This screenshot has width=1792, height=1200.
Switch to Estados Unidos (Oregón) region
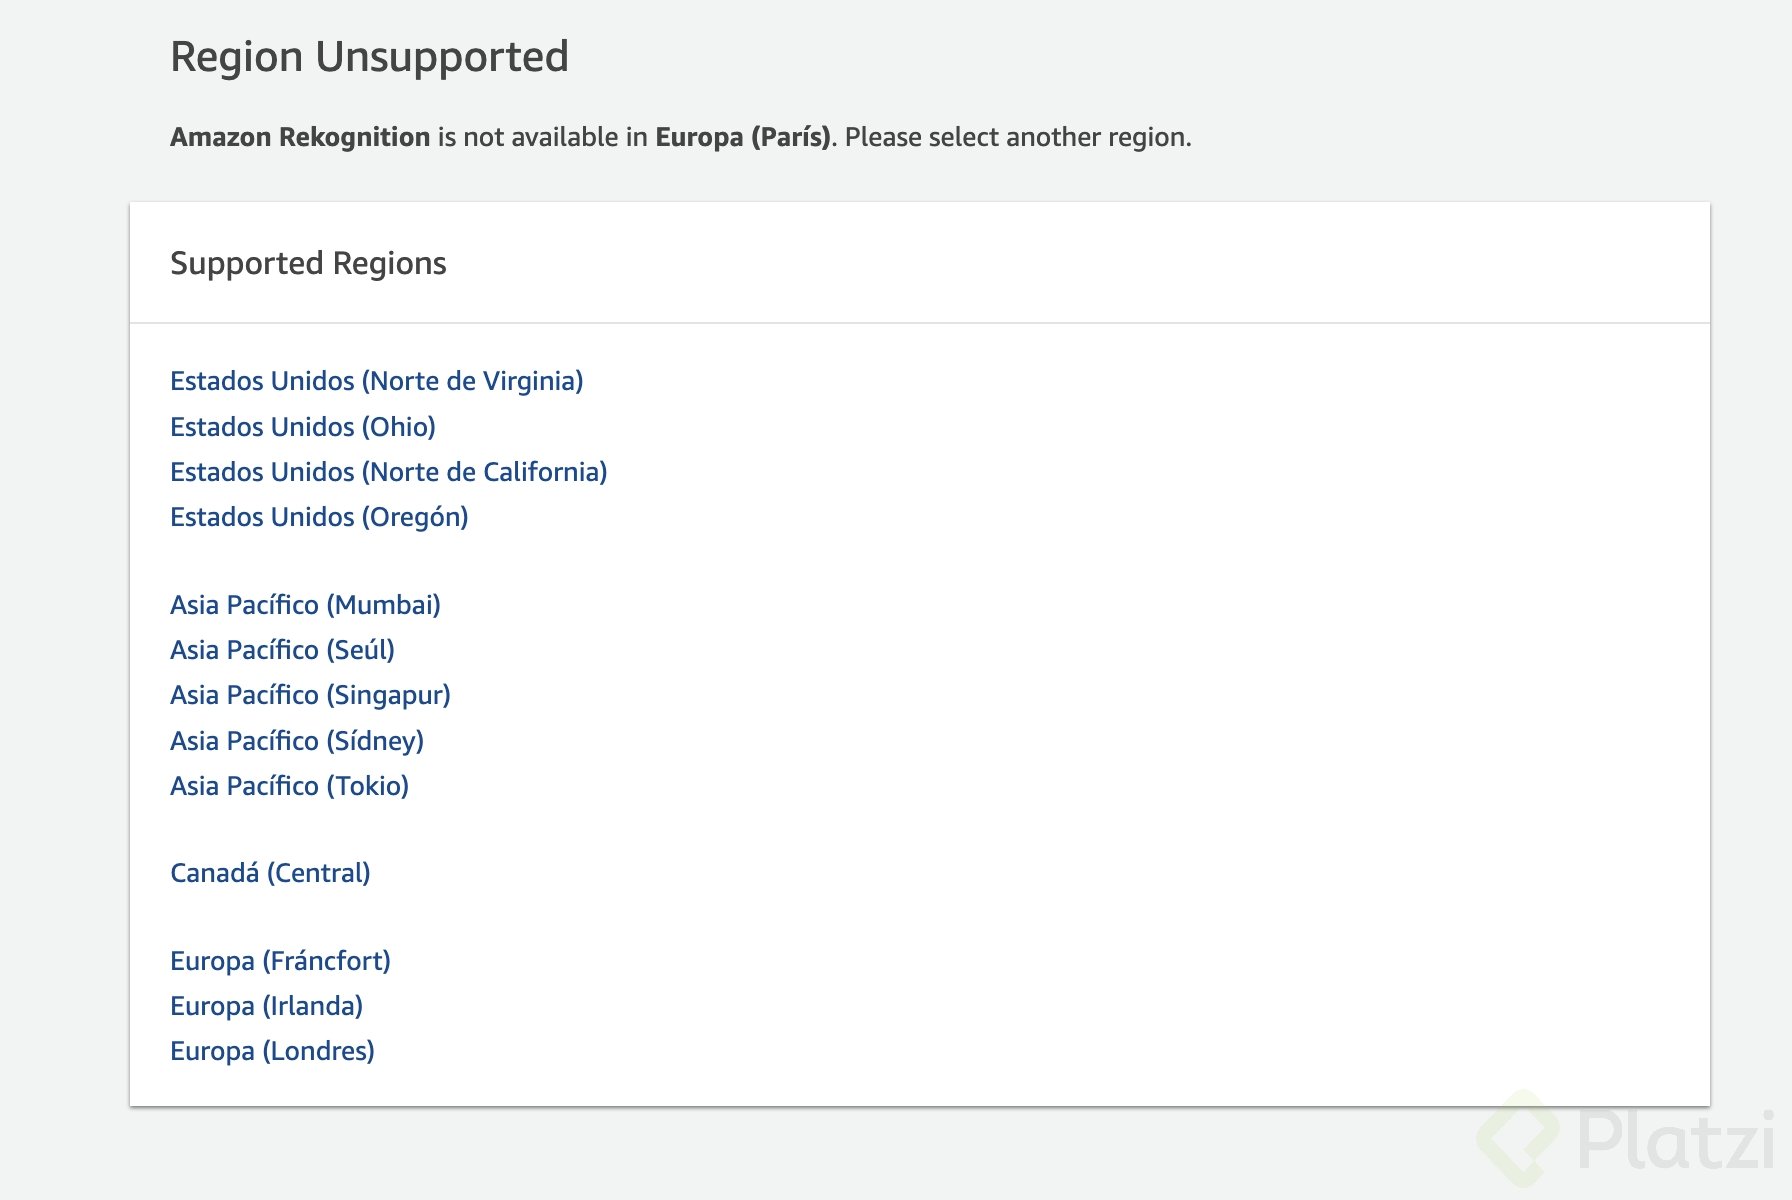319,517
